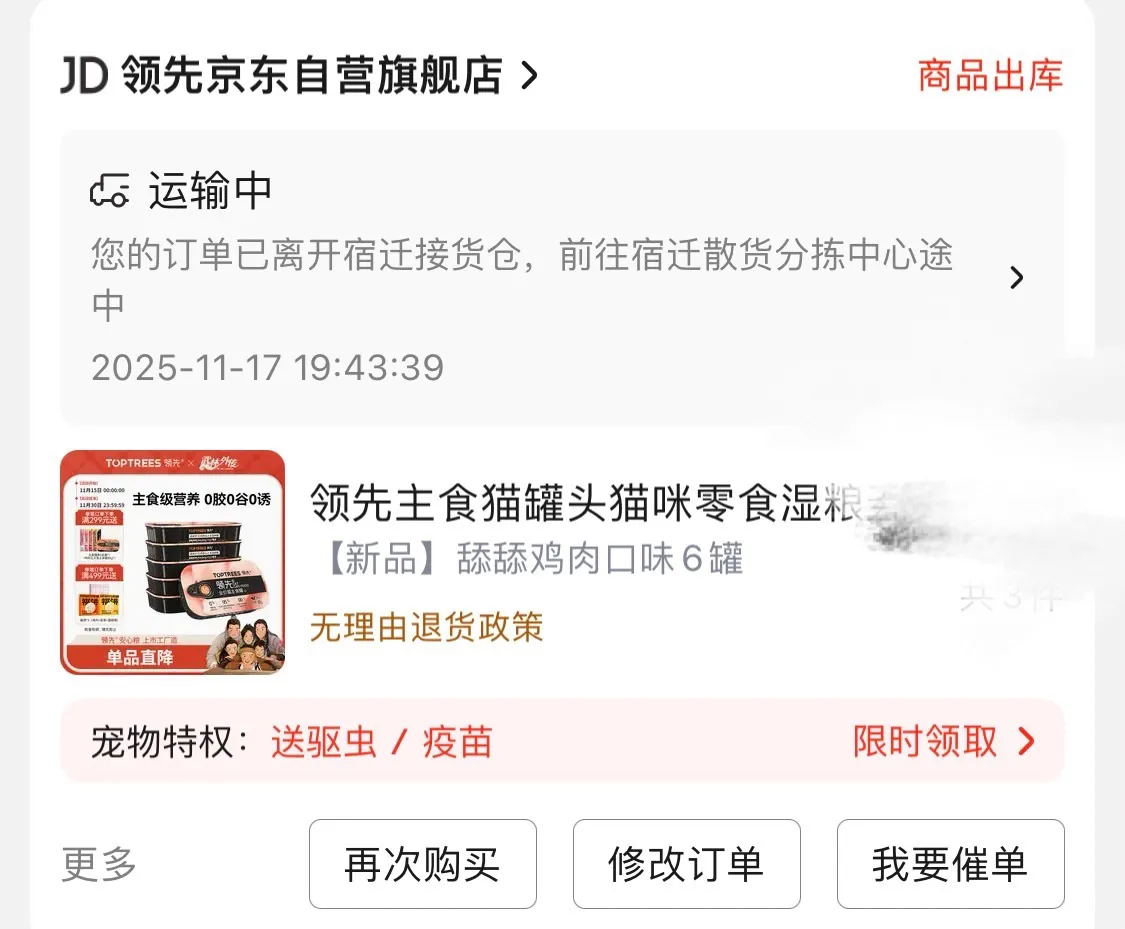
Task: Expand the chevron next to 限时领取
Action: [x=1027, y=741]
